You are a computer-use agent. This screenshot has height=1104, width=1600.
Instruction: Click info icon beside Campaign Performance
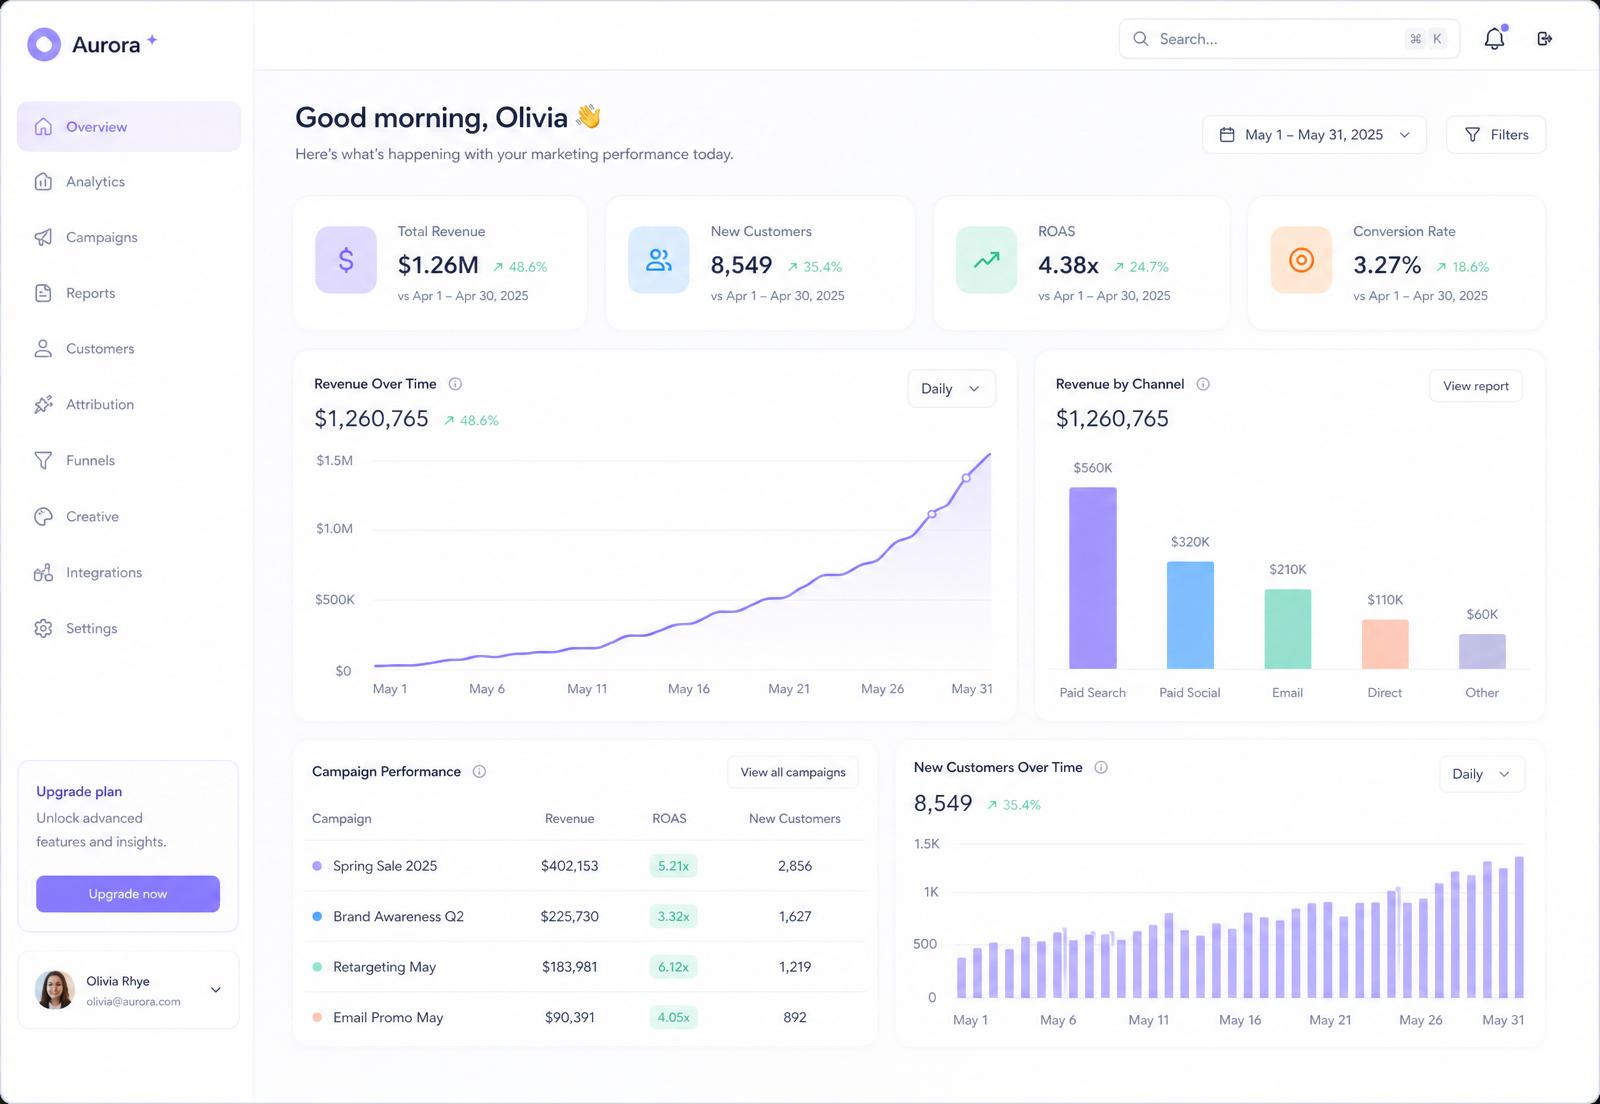(x=479, y=772)
